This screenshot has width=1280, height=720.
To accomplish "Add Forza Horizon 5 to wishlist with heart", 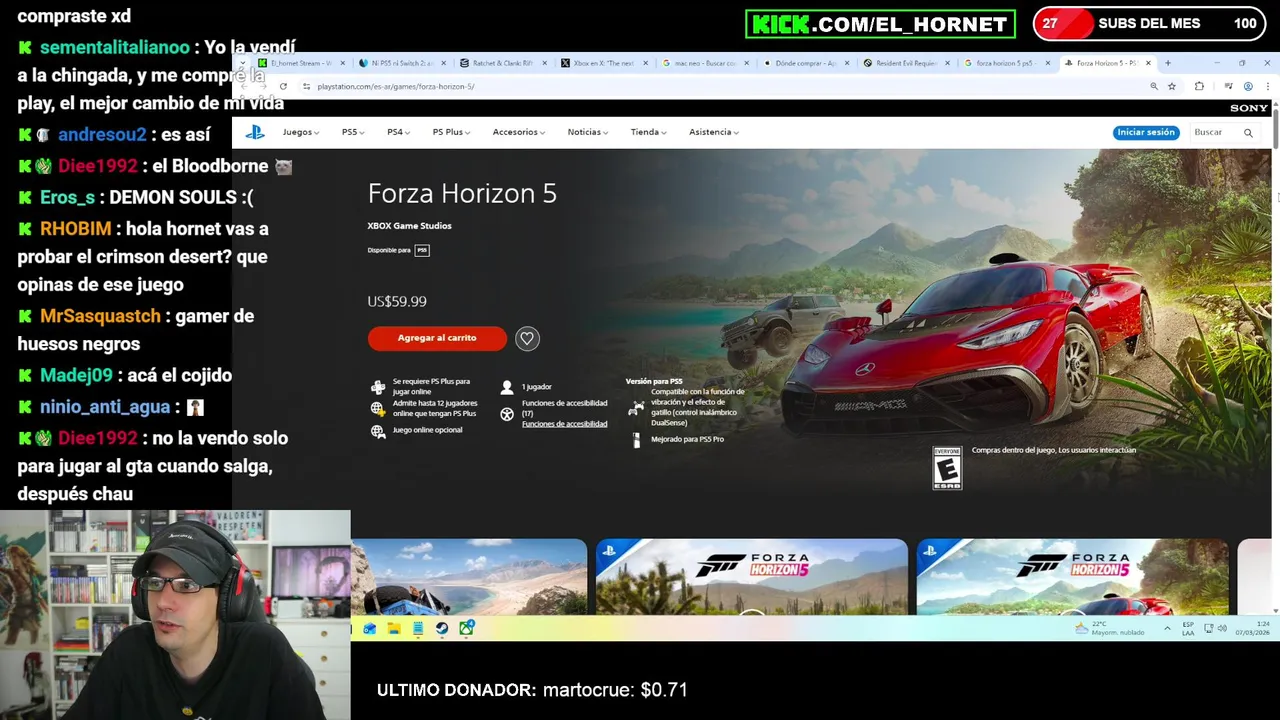I will point(527,338).
